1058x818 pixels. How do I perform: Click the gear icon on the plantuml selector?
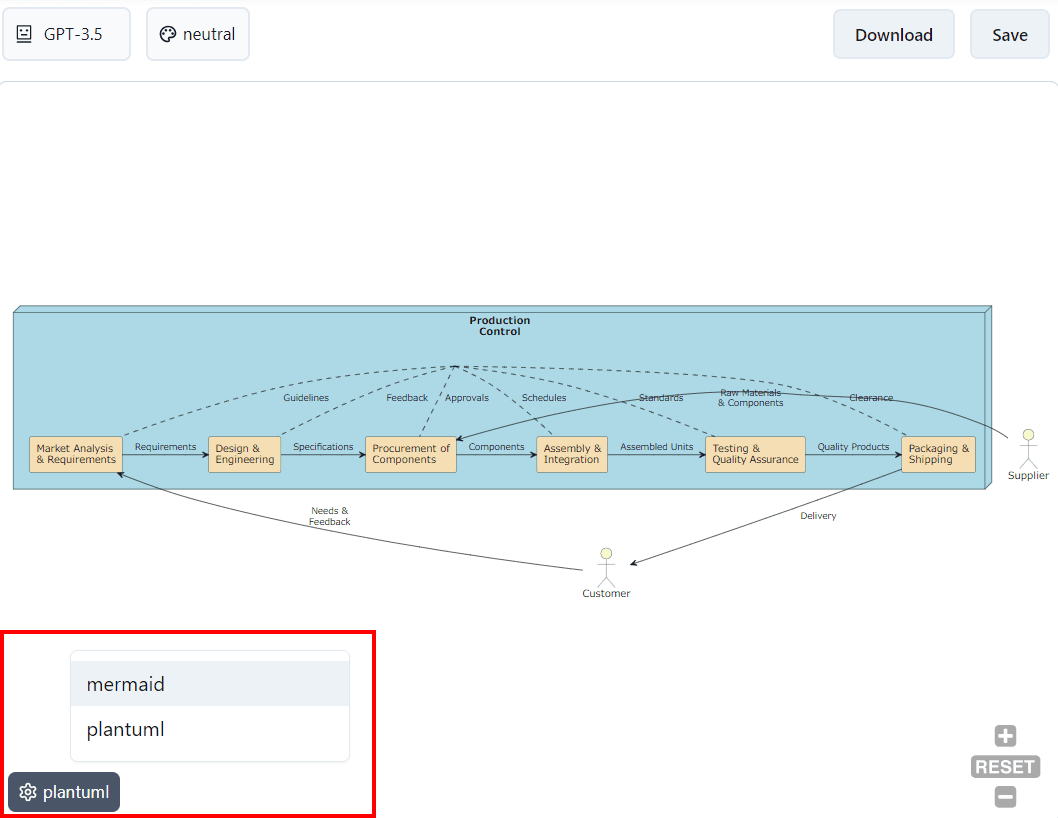point(29,791)
